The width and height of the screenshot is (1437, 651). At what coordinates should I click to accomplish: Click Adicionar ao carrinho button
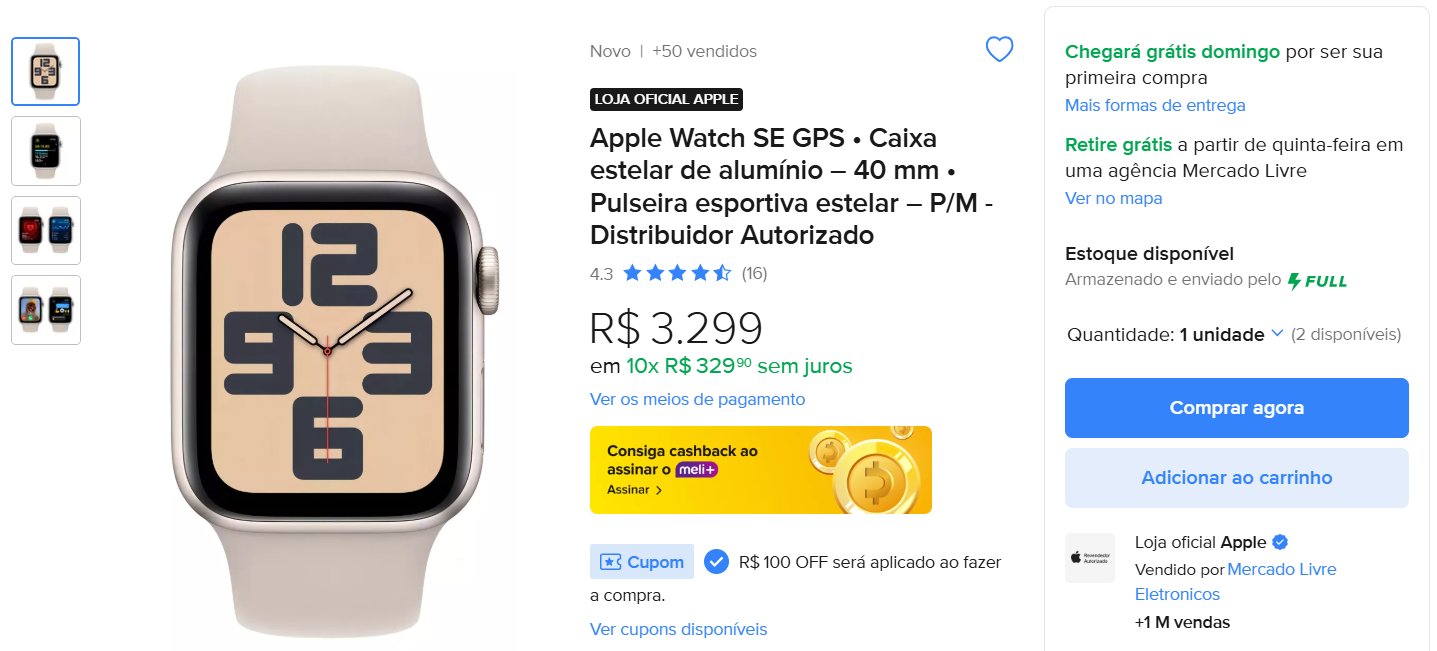pyautogui.click(x=1236, y=478)
